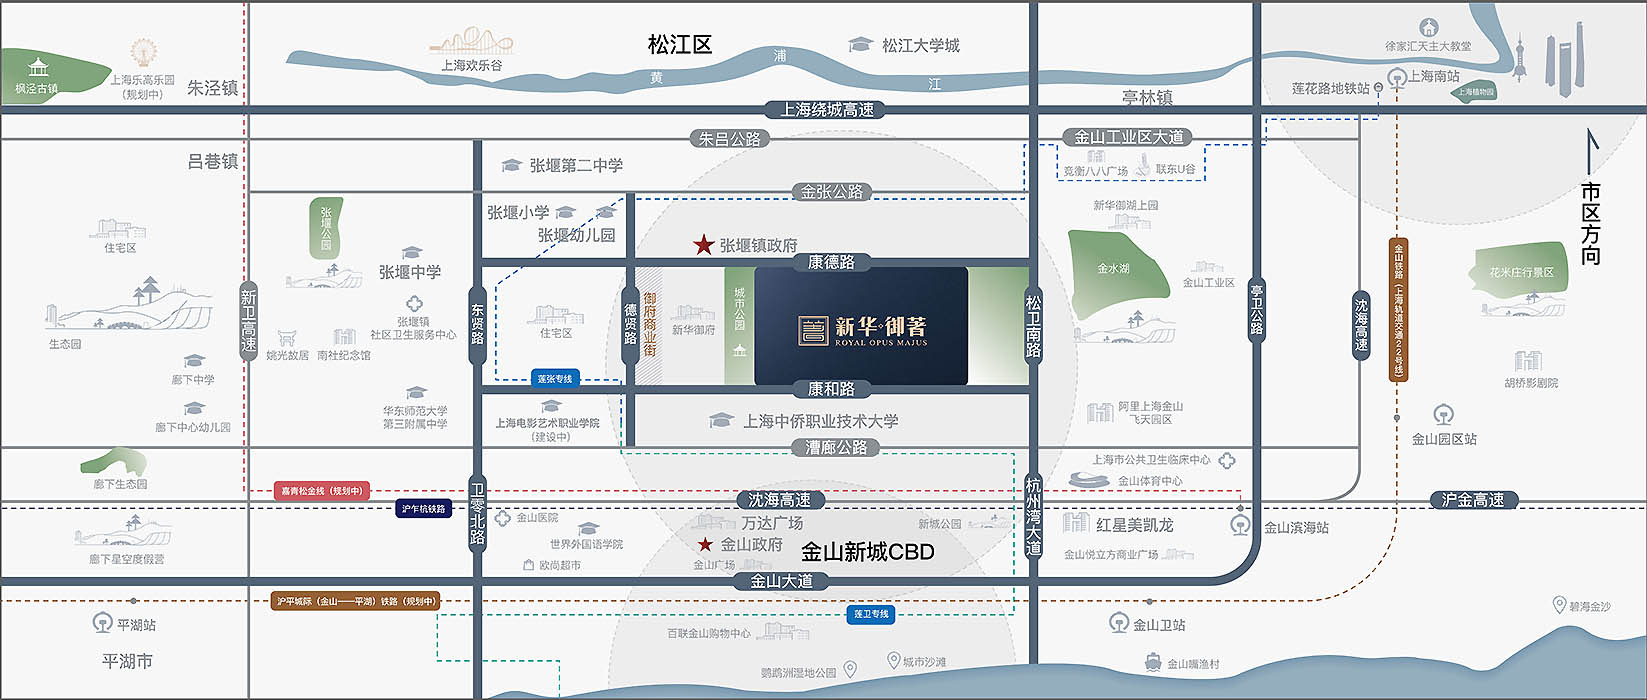This screenshot has width=1647, height=700.
Task: Click the 康和路 road label
Action: [x=832, y=388]
